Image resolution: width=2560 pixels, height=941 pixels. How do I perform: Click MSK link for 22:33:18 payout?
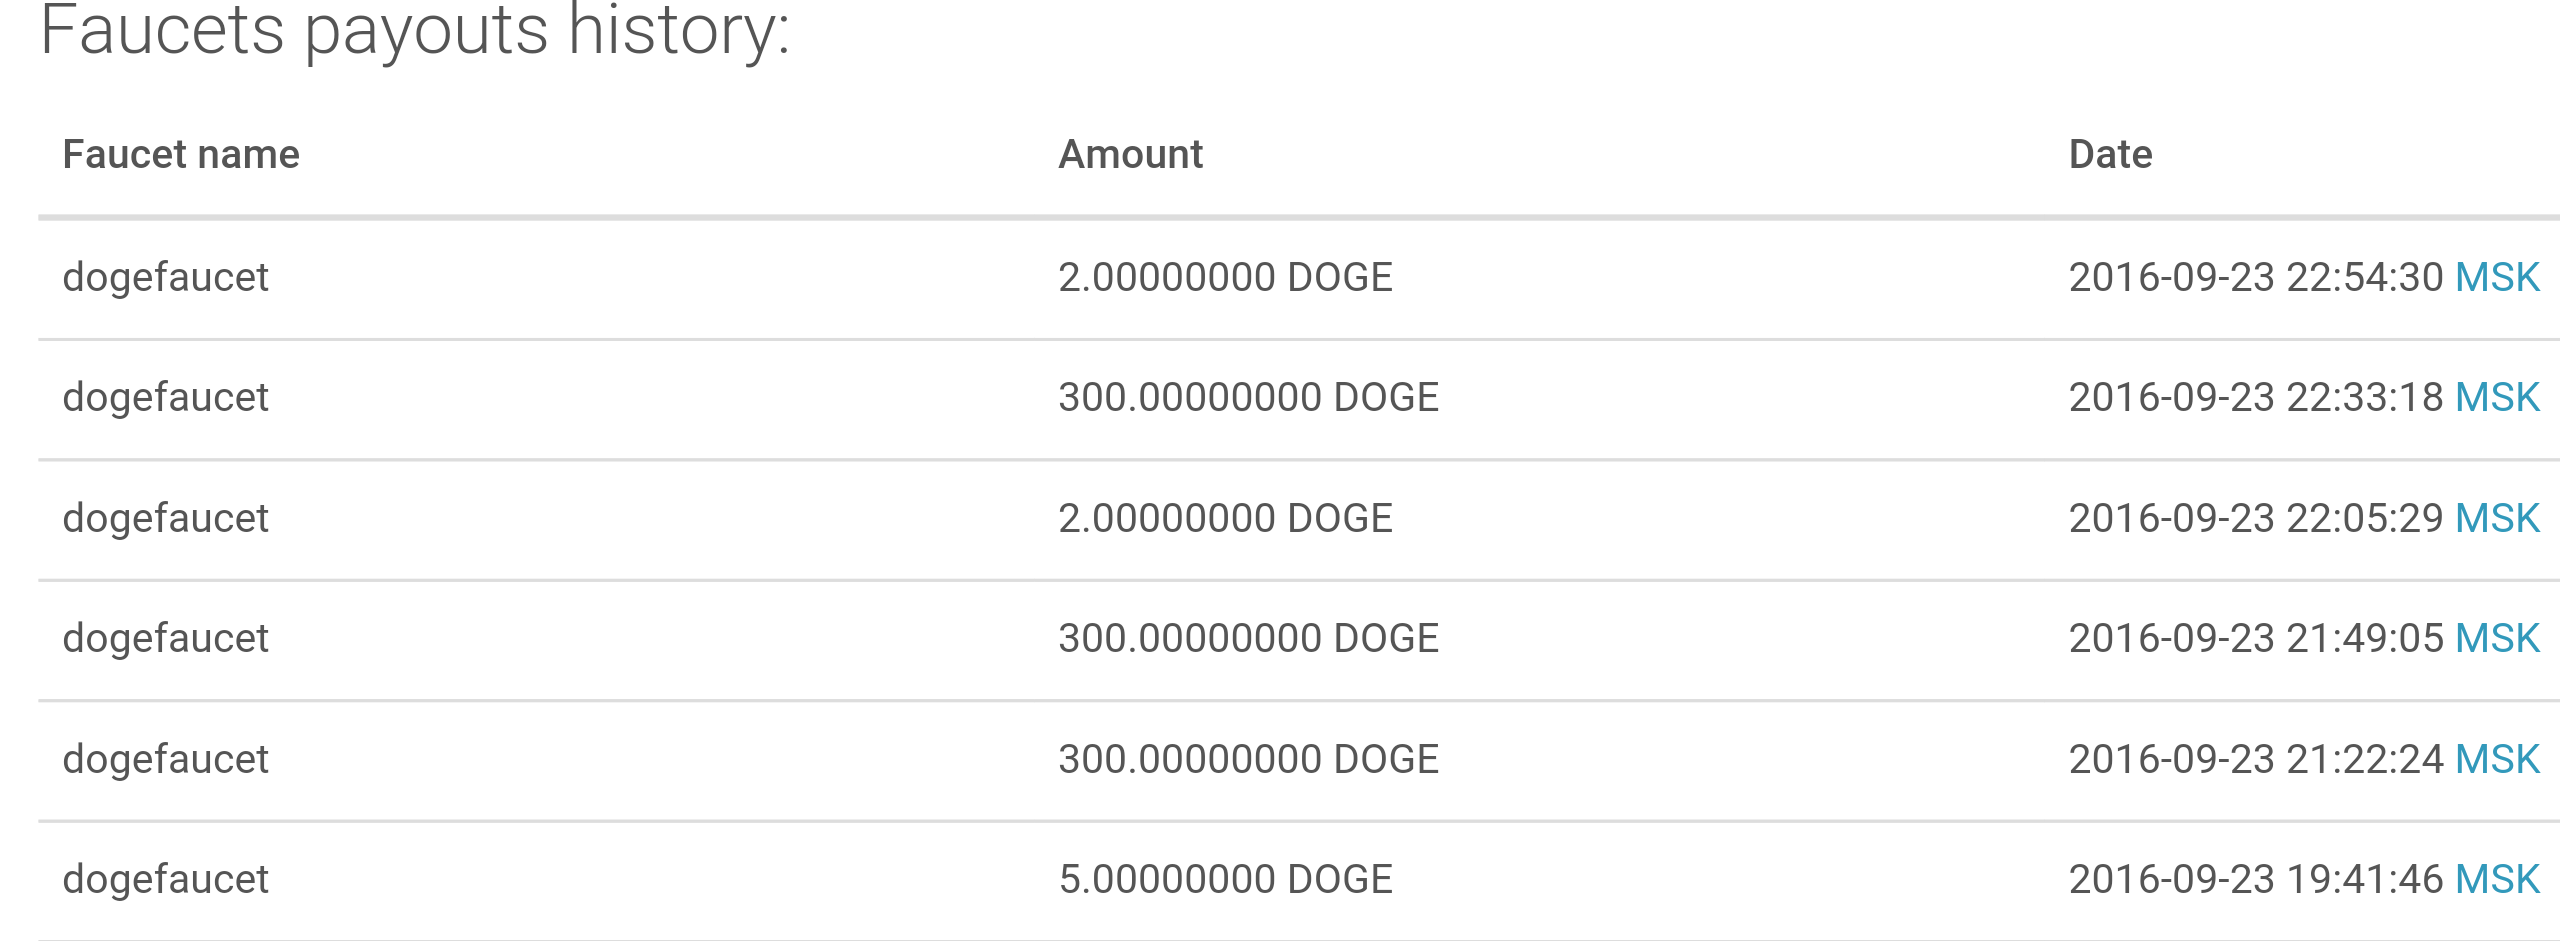point(2497,397)
